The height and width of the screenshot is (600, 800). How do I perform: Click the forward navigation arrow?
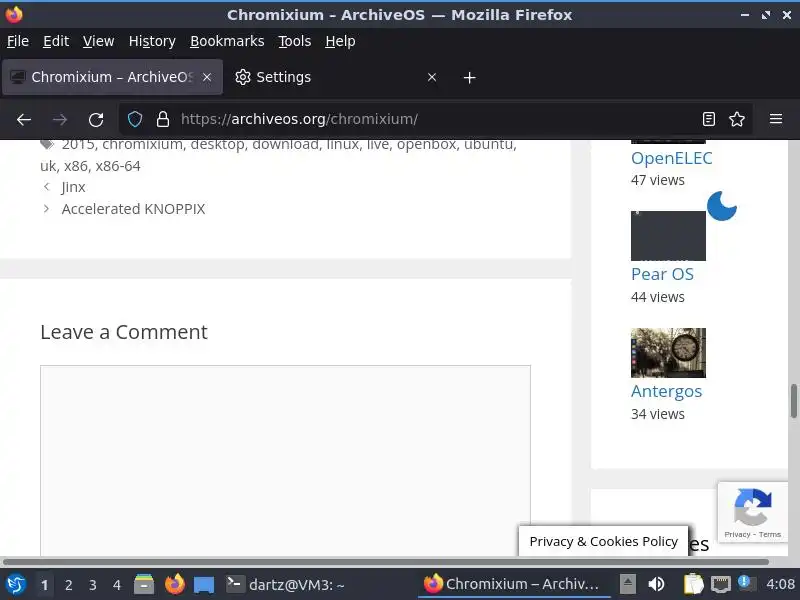click(60, 120)
